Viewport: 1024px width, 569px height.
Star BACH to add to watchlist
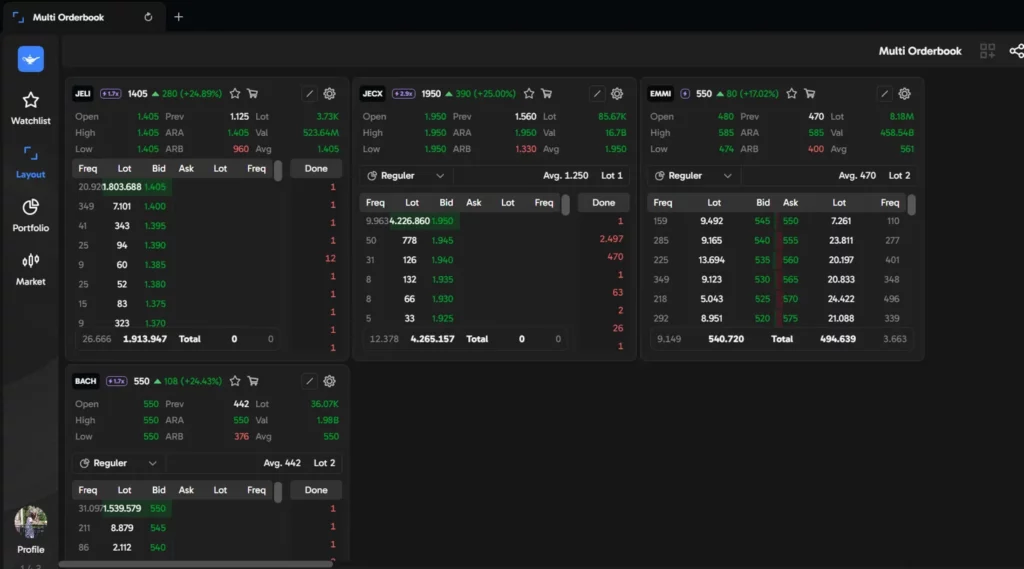[x=235, y=381]
